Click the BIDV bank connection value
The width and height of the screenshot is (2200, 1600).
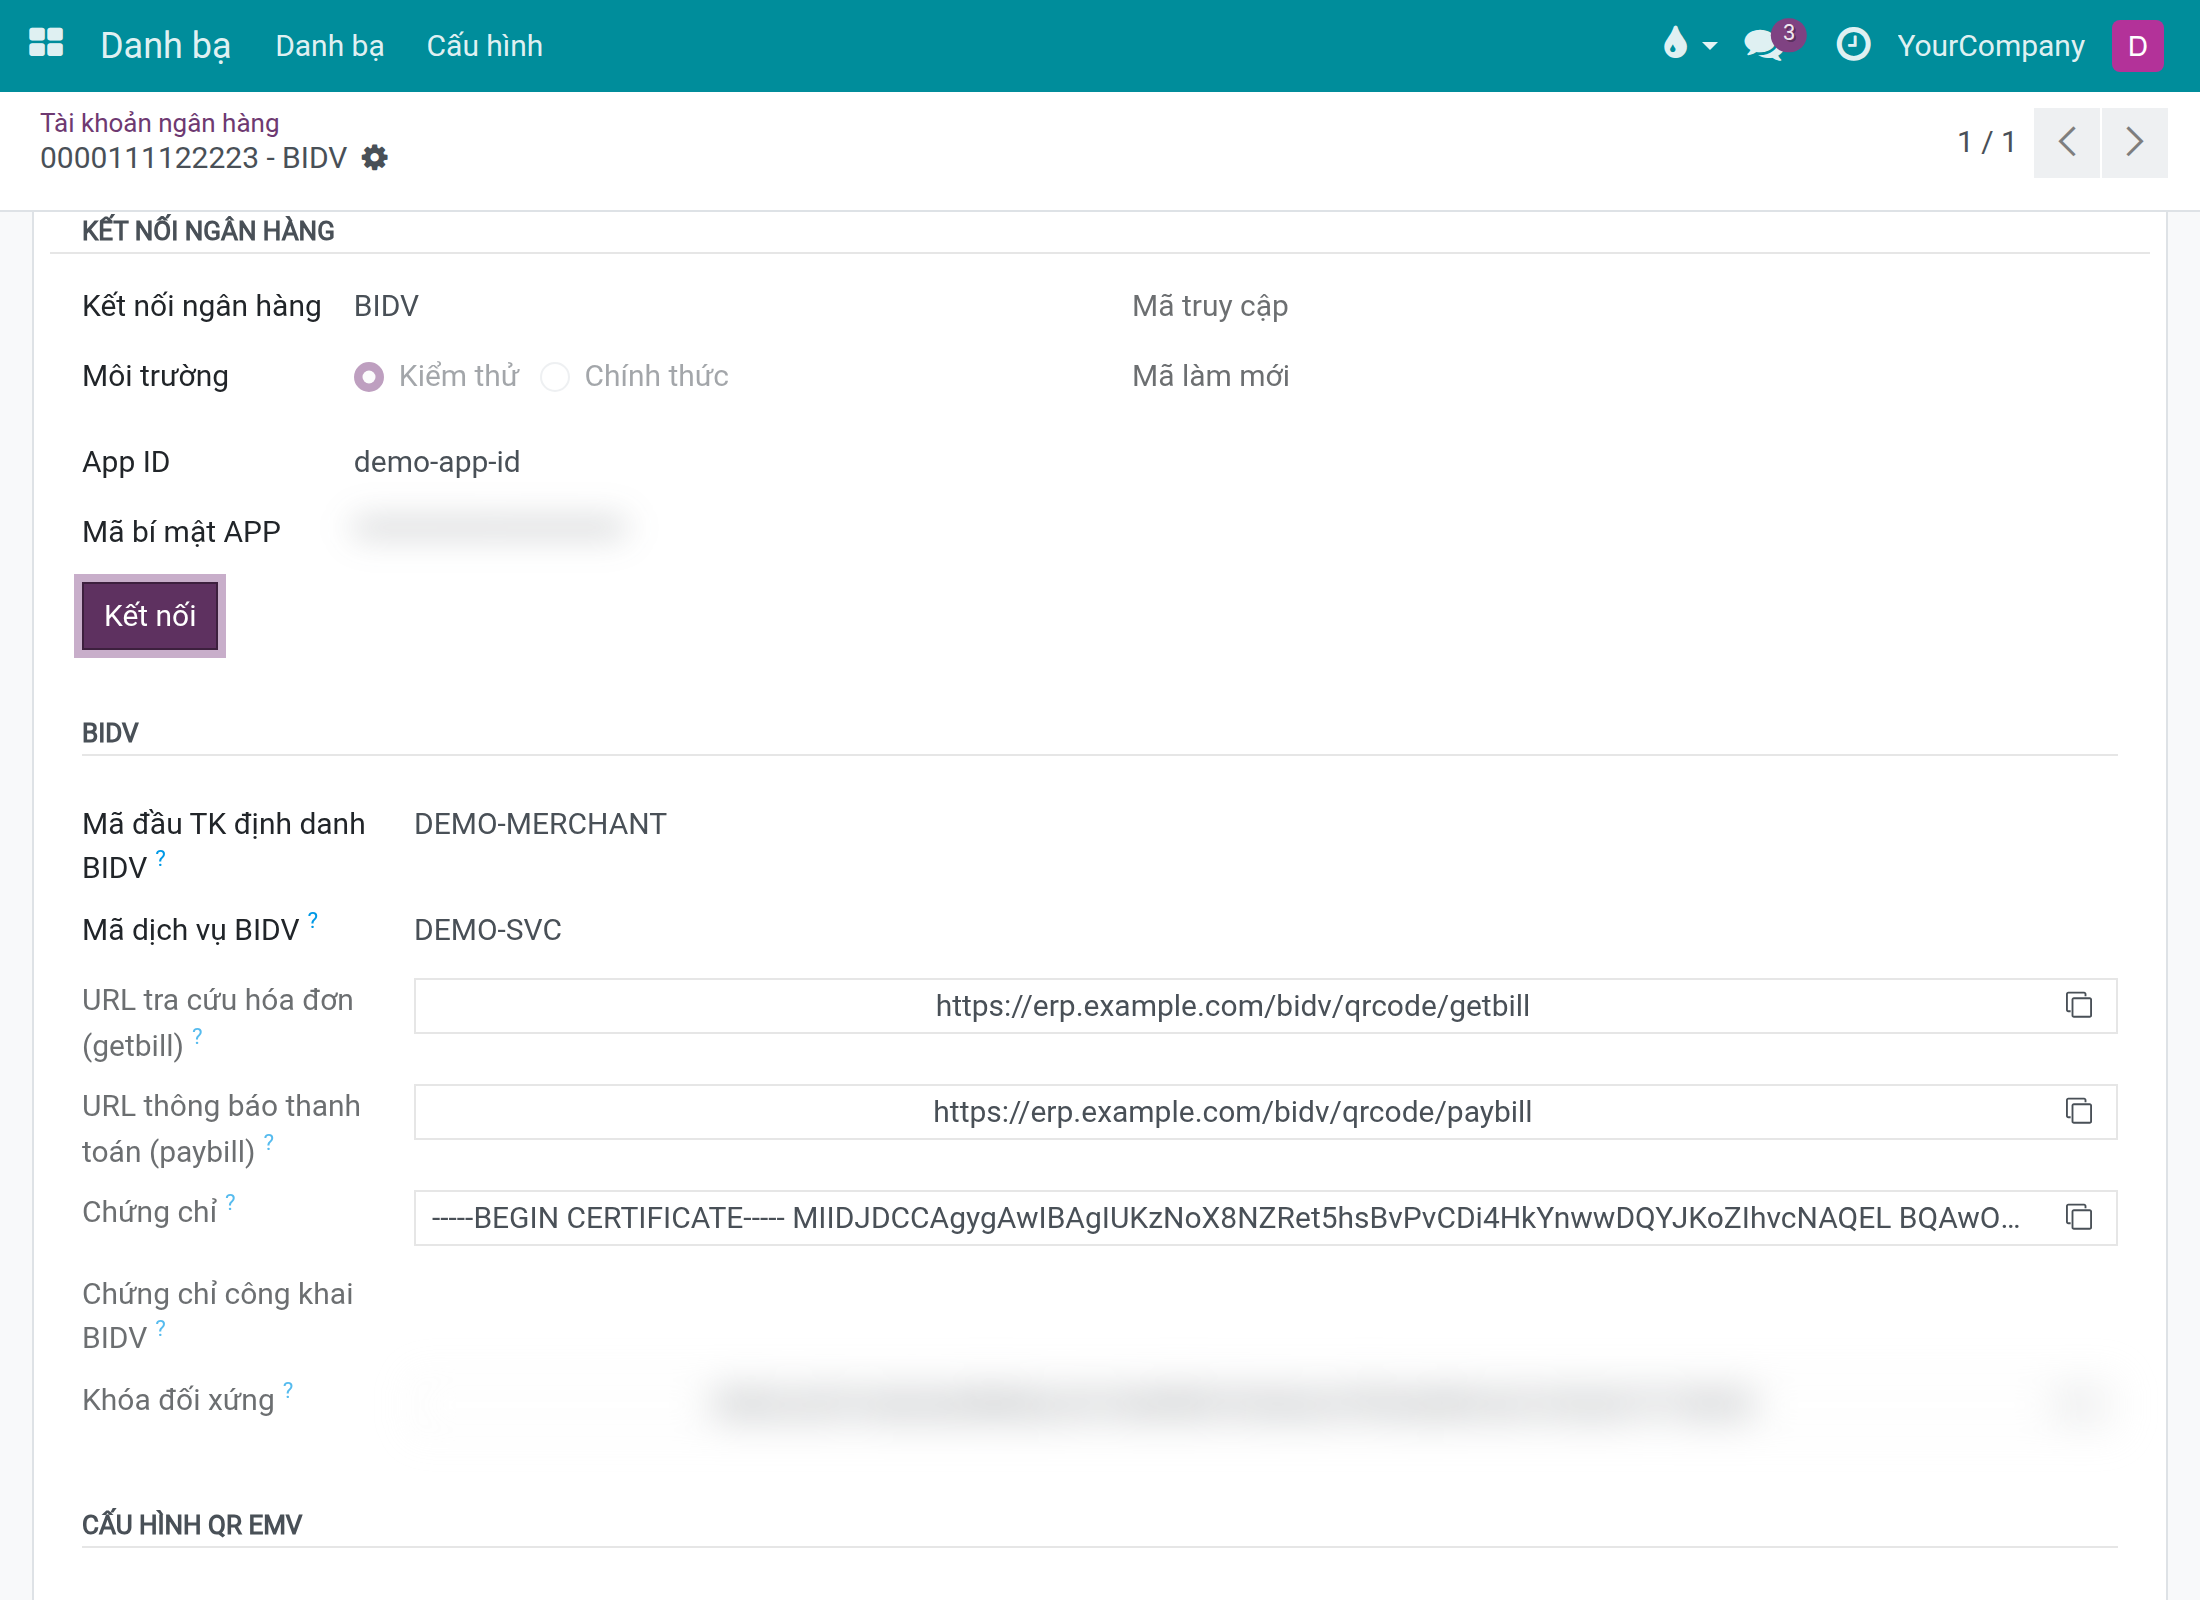(386, 306)
